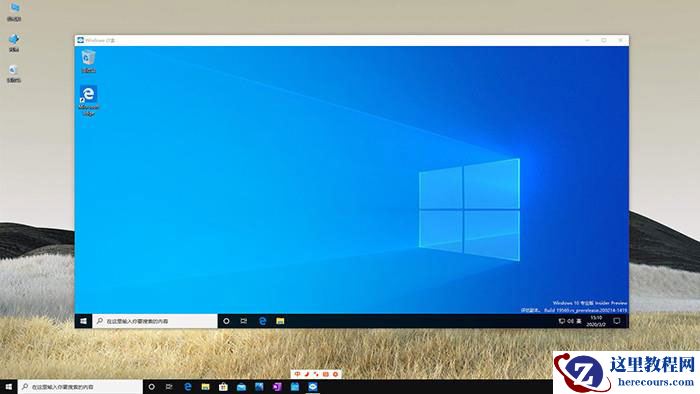
Task: Select the Windows Sandbox host taskbar button
Action: pyautogui.click(x=312, y=387)
